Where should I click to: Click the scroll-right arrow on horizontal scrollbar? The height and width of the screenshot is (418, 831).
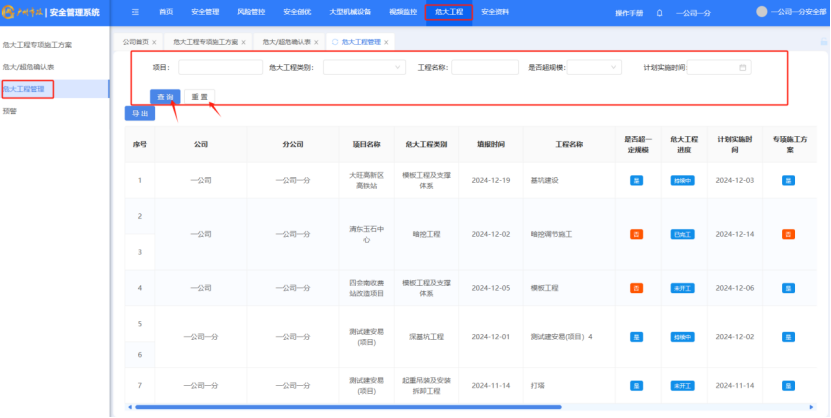point(813,407)
